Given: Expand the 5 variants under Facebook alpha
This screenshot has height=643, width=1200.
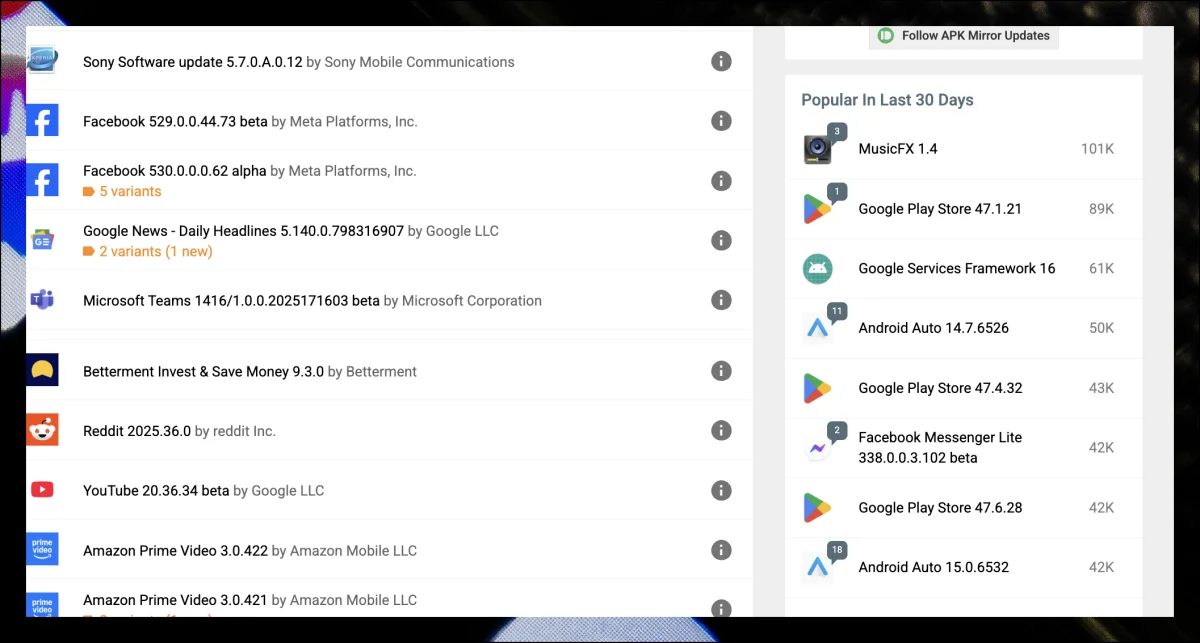Looking at the screenshot, I should 129,191.
